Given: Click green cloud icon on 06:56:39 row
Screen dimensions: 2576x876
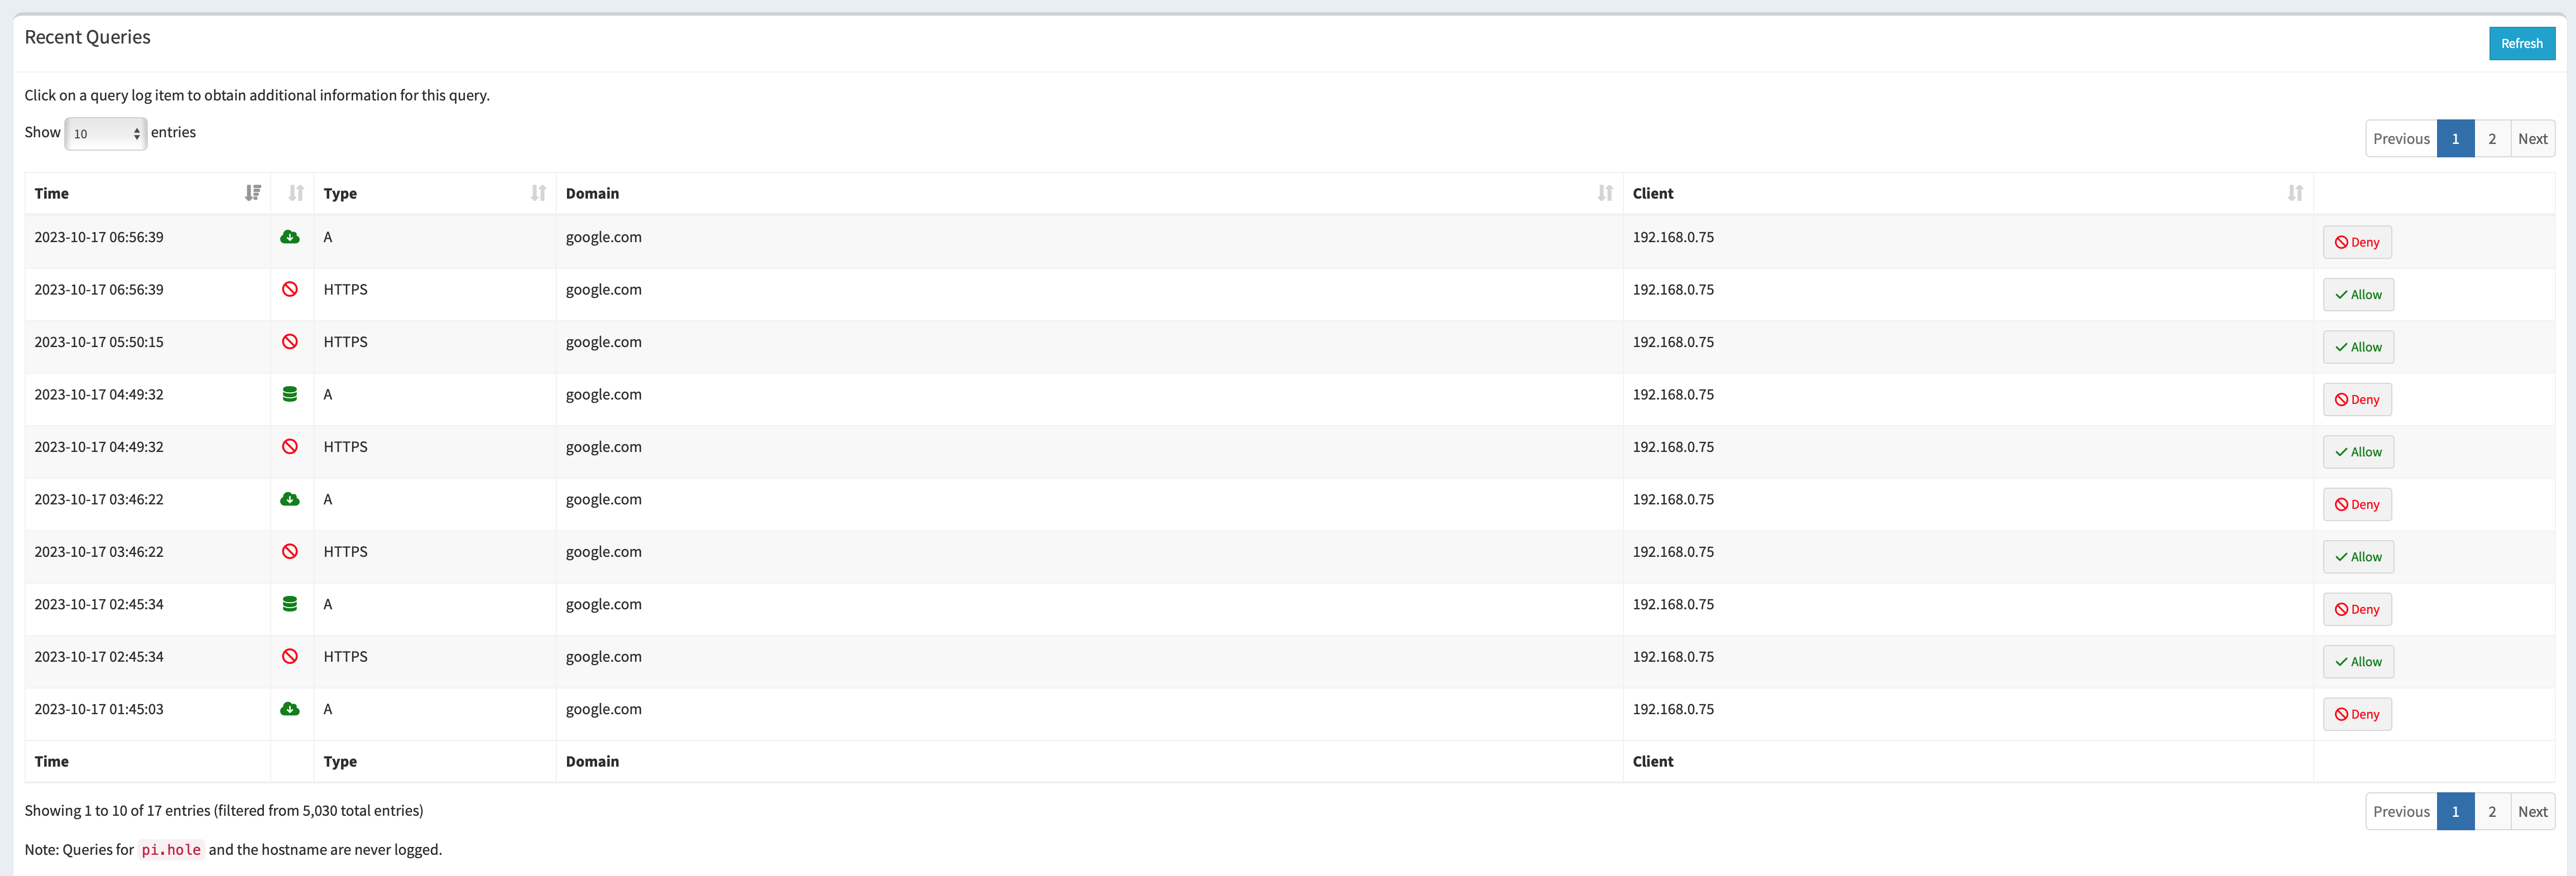Looking at the screenshot, I should click(290, 237).
